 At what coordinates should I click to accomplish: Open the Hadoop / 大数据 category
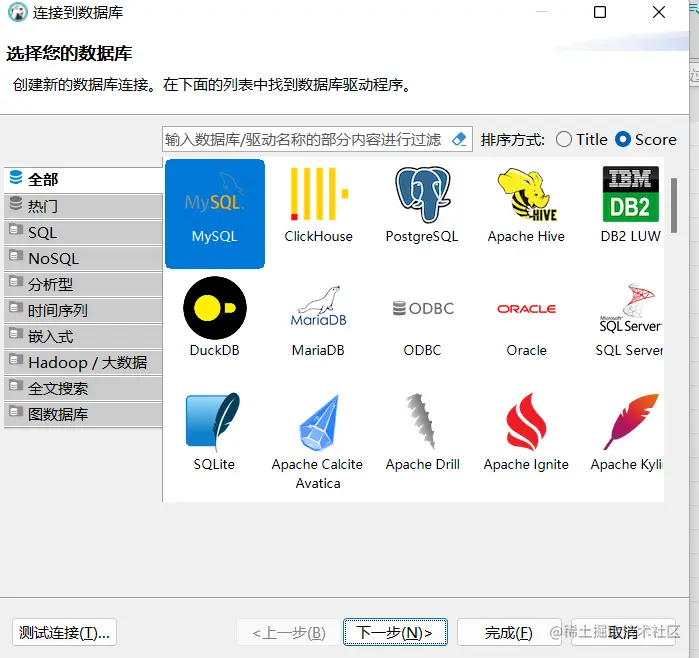tap(83, 362)
